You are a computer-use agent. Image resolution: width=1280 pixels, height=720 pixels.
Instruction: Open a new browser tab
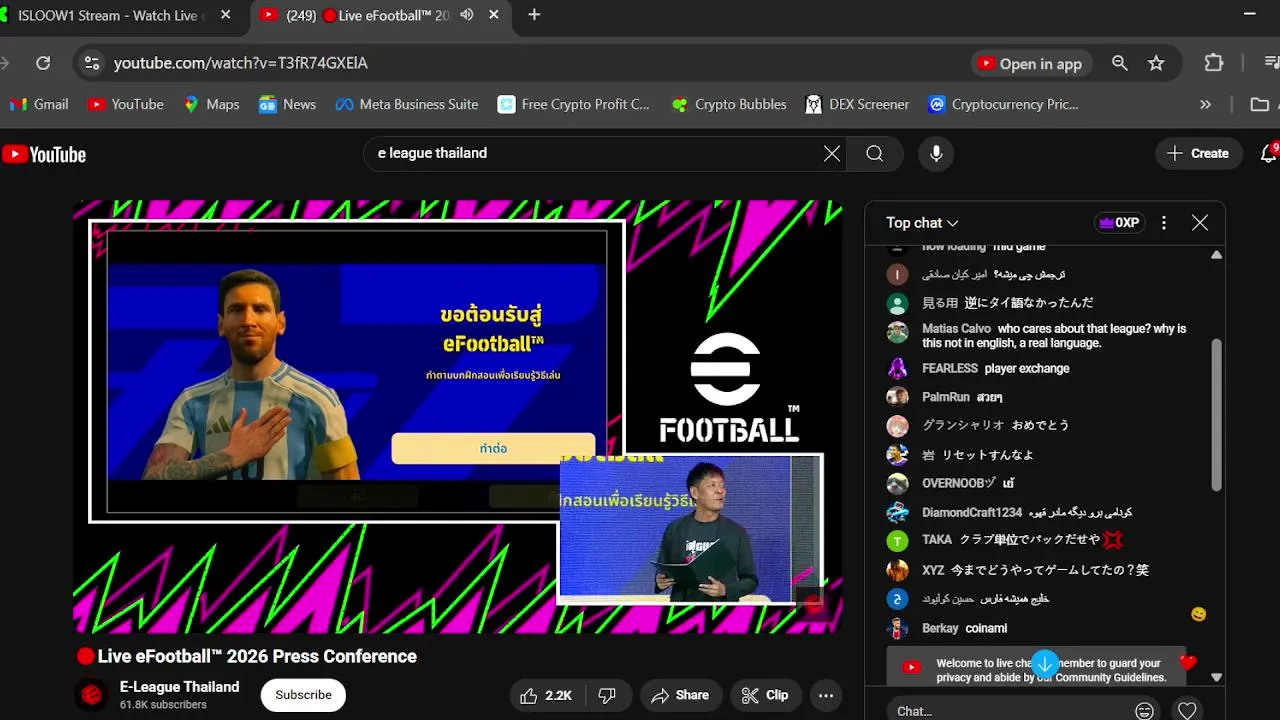[534, 15]
